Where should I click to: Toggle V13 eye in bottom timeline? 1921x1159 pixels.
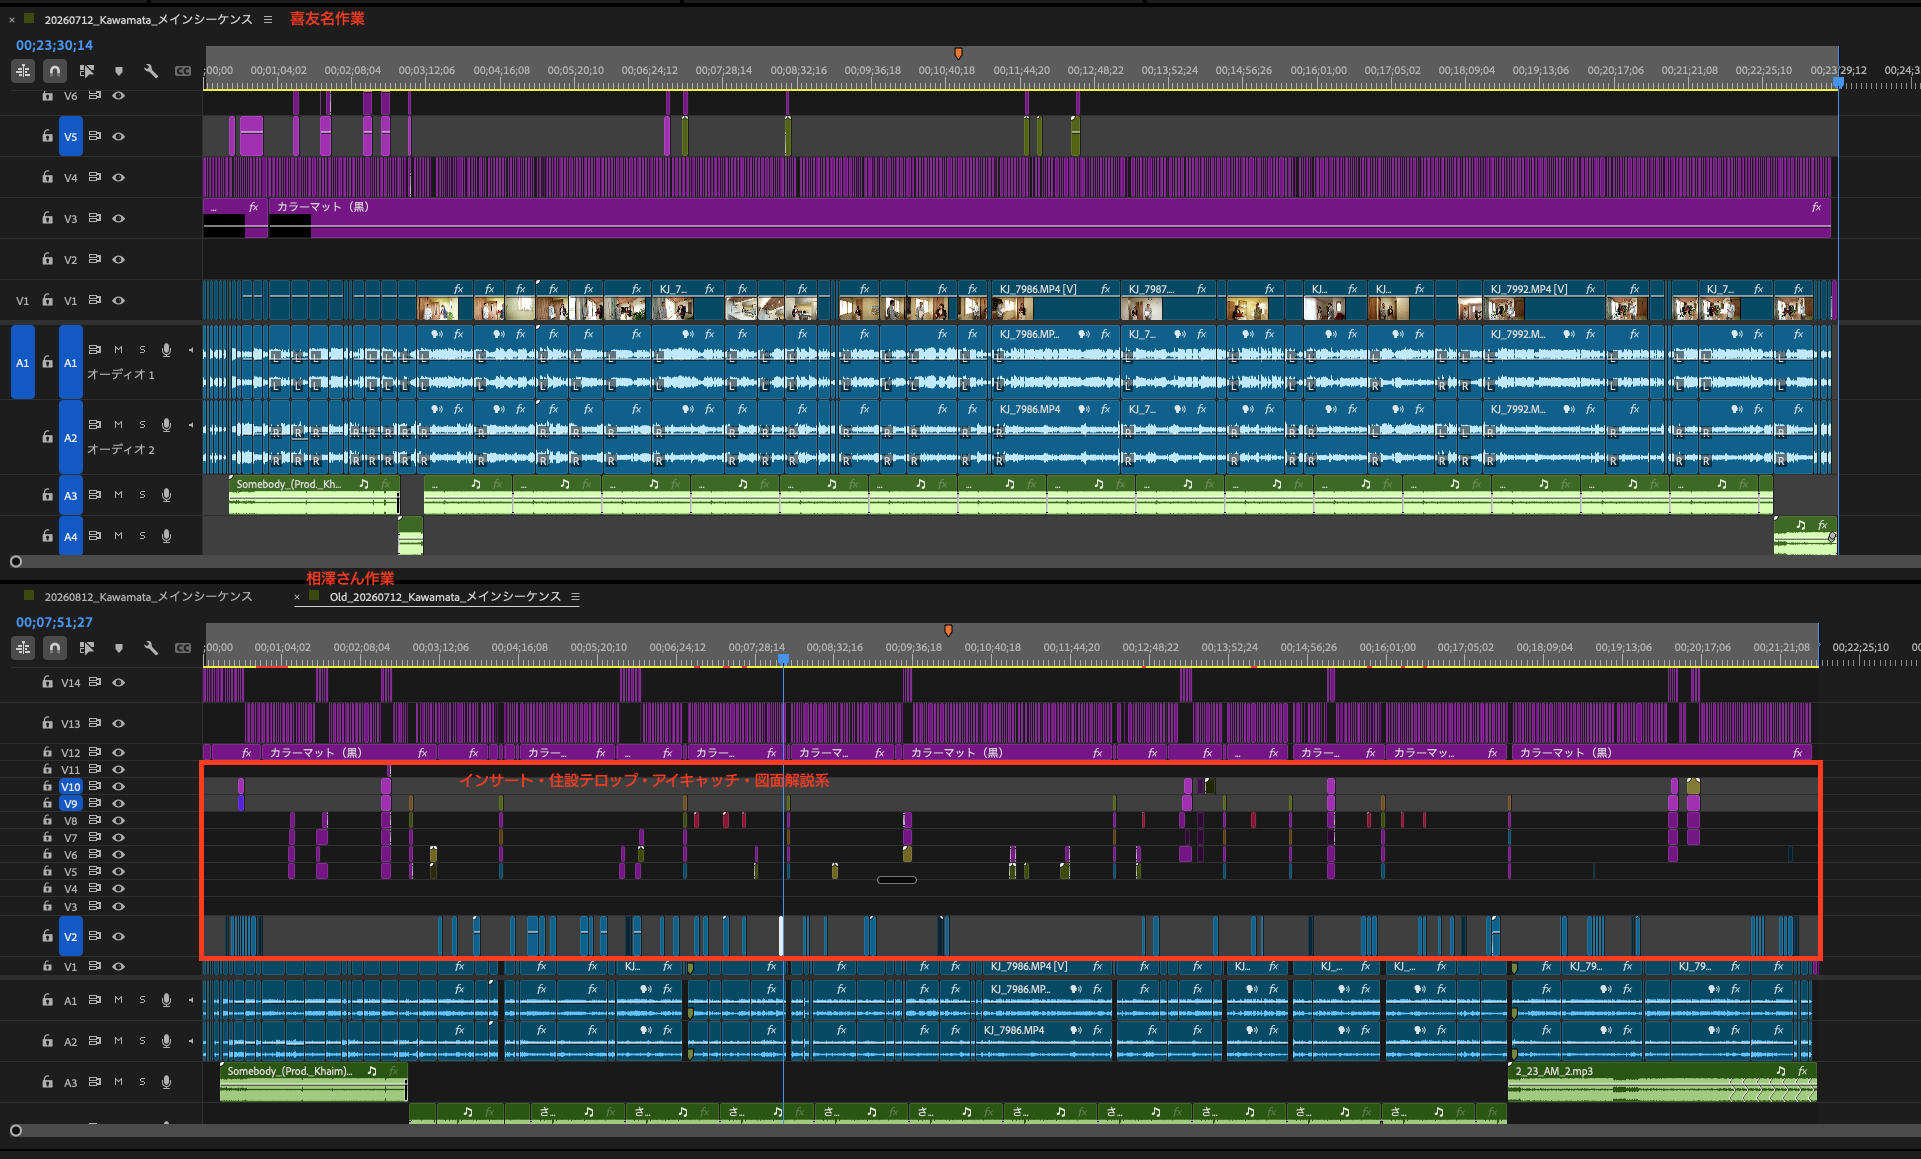[119, 723]
